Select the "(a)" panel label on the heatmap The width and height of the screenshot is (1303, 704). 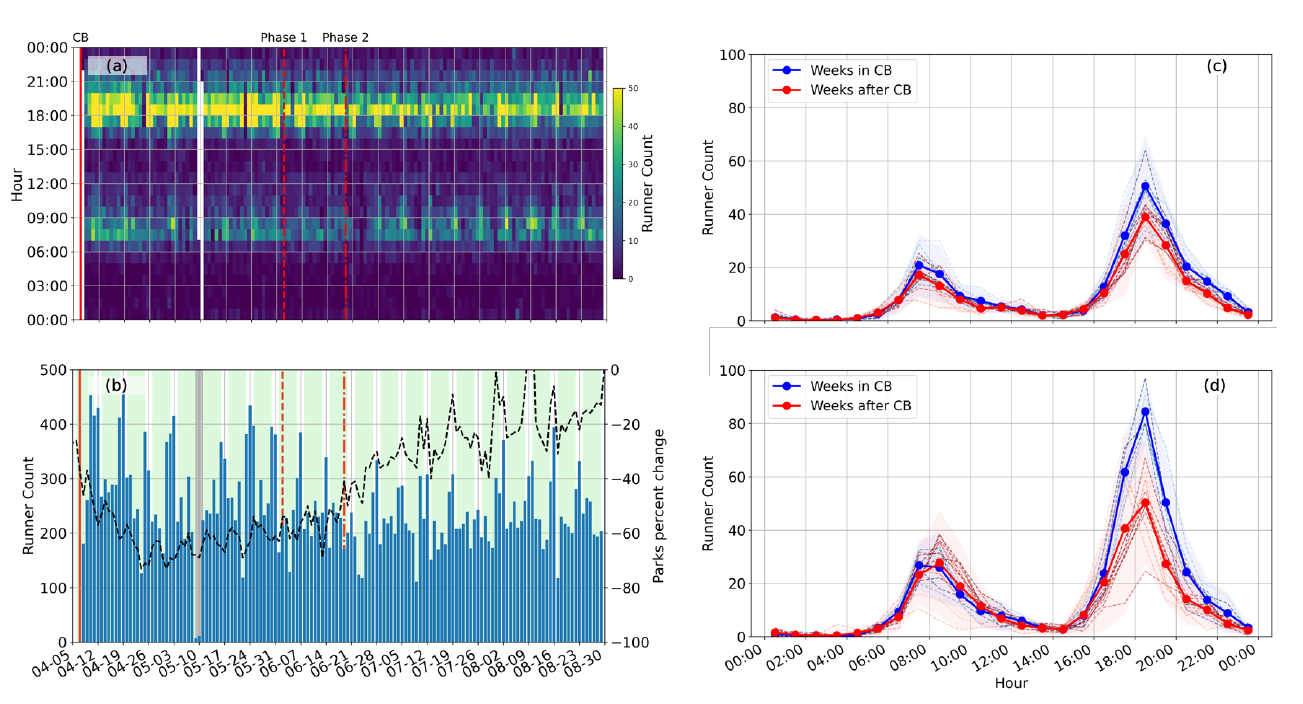(117, 66)
